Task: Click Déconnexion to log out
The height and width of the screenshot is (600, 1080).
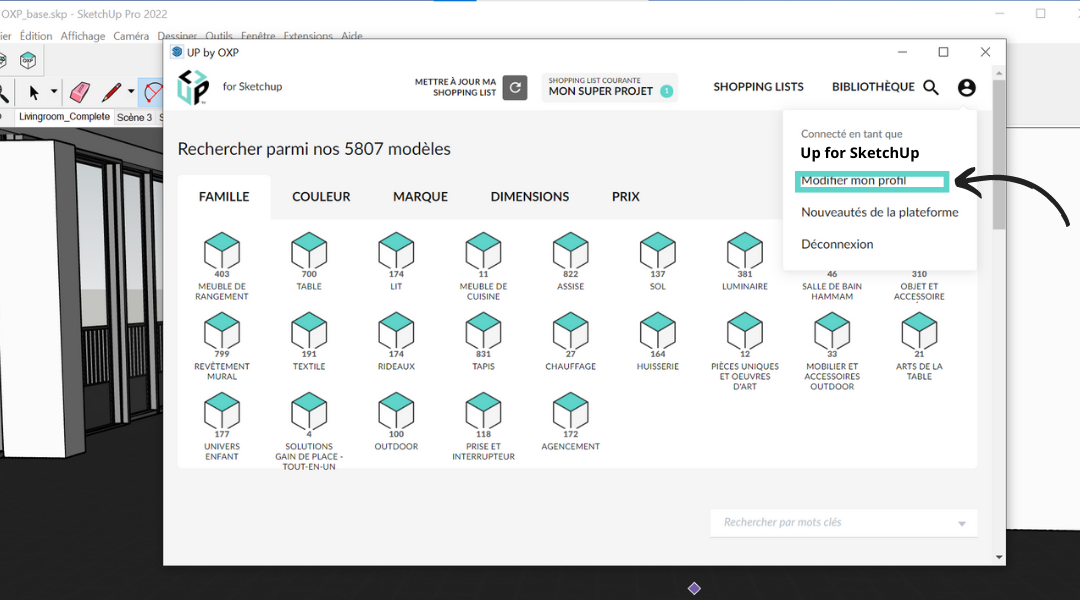Action: [837, 244]
